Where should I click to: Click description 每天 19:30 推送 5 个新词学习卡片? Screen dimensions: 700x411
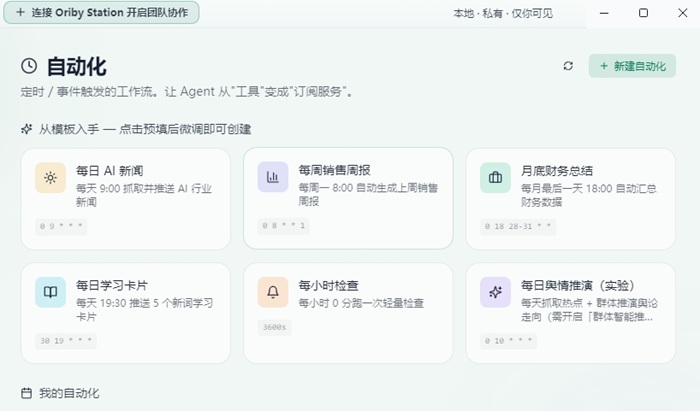point(145,310)
